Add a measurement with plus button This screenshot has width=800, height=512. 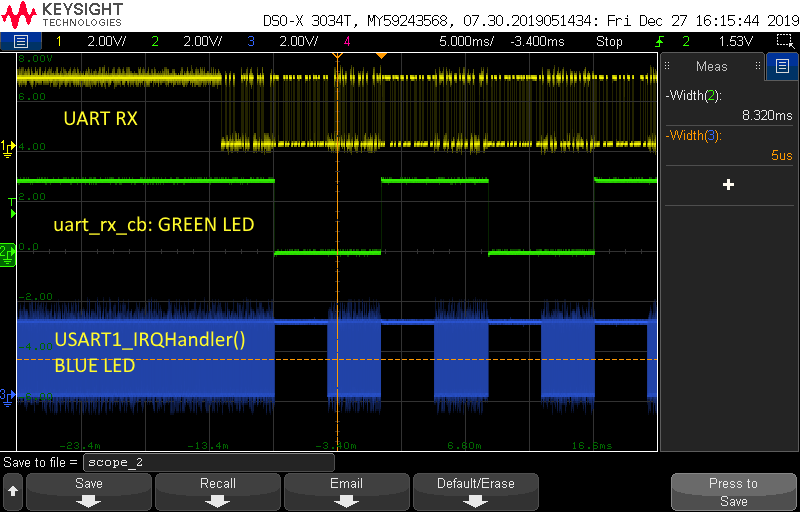coord(729,185)
